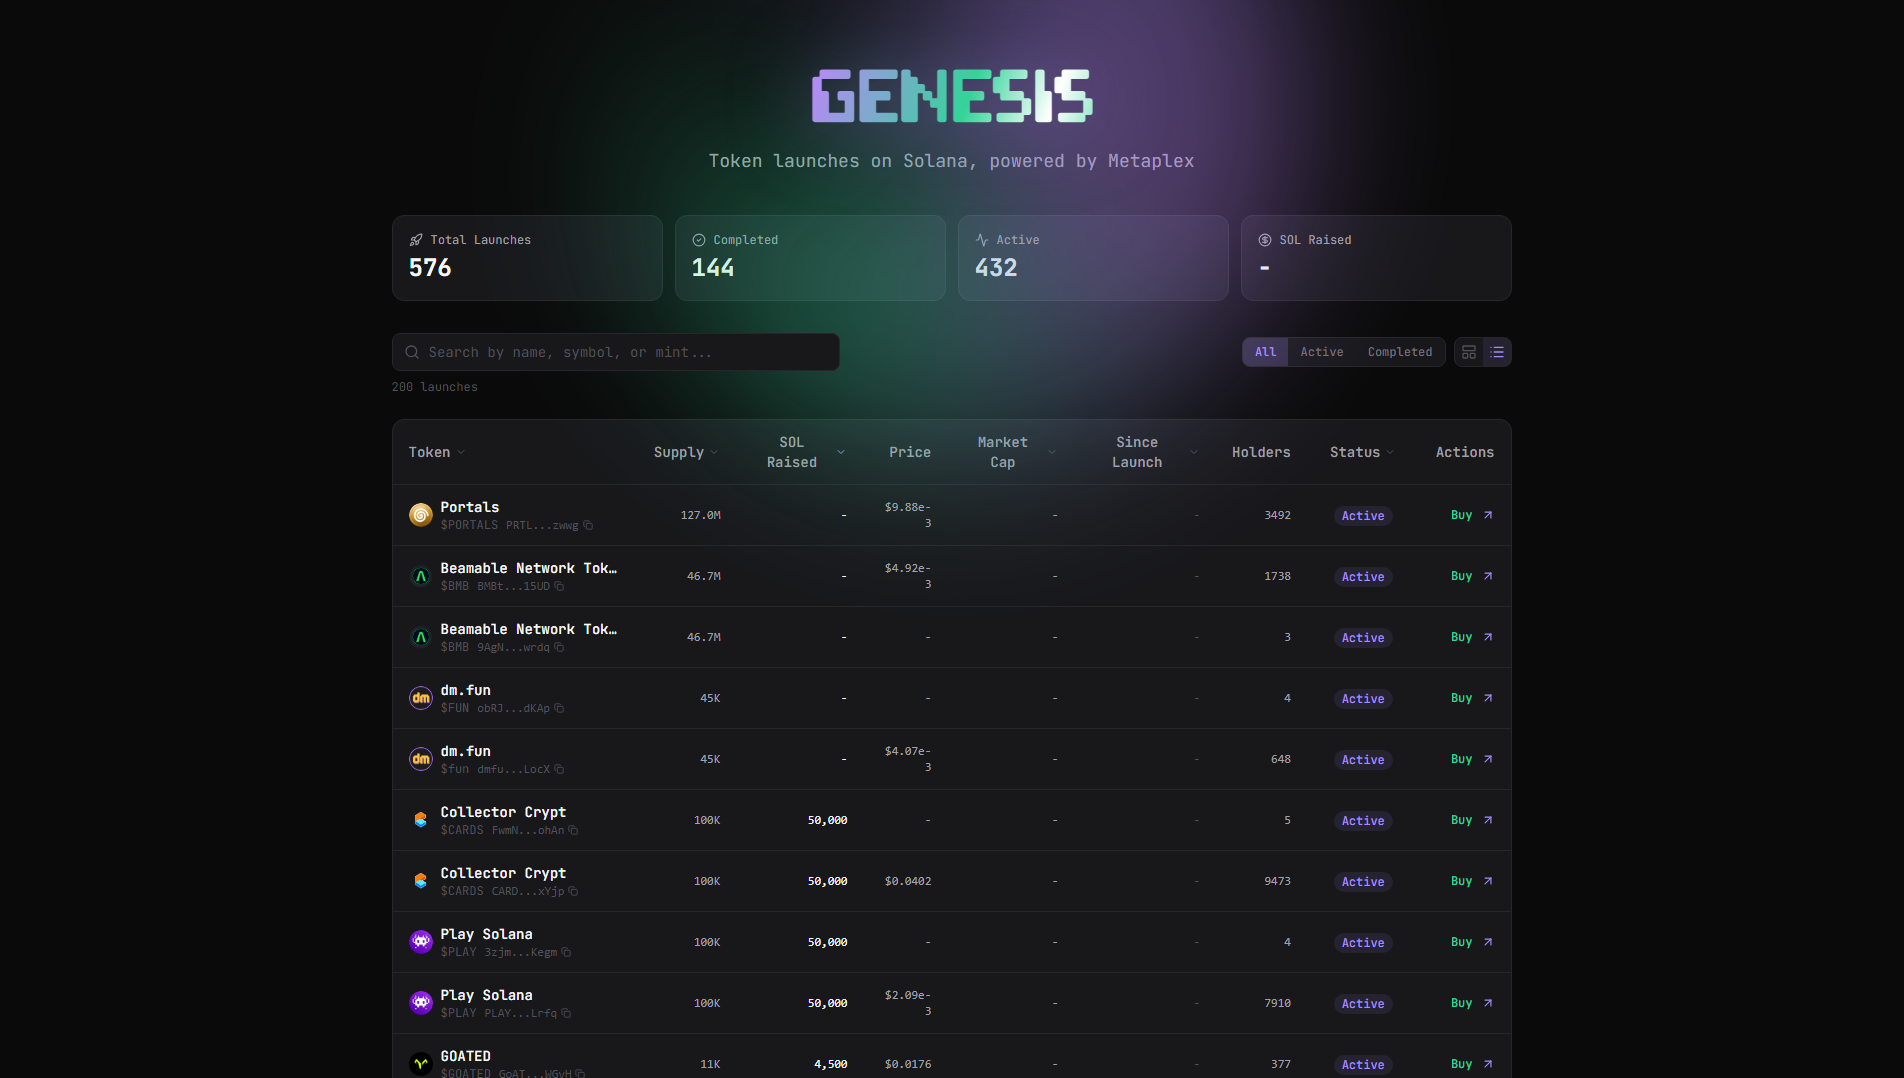Click the Active status badge for Portals
The height and width of the screenshot is (1078, 1904).
pos(1362,516)
